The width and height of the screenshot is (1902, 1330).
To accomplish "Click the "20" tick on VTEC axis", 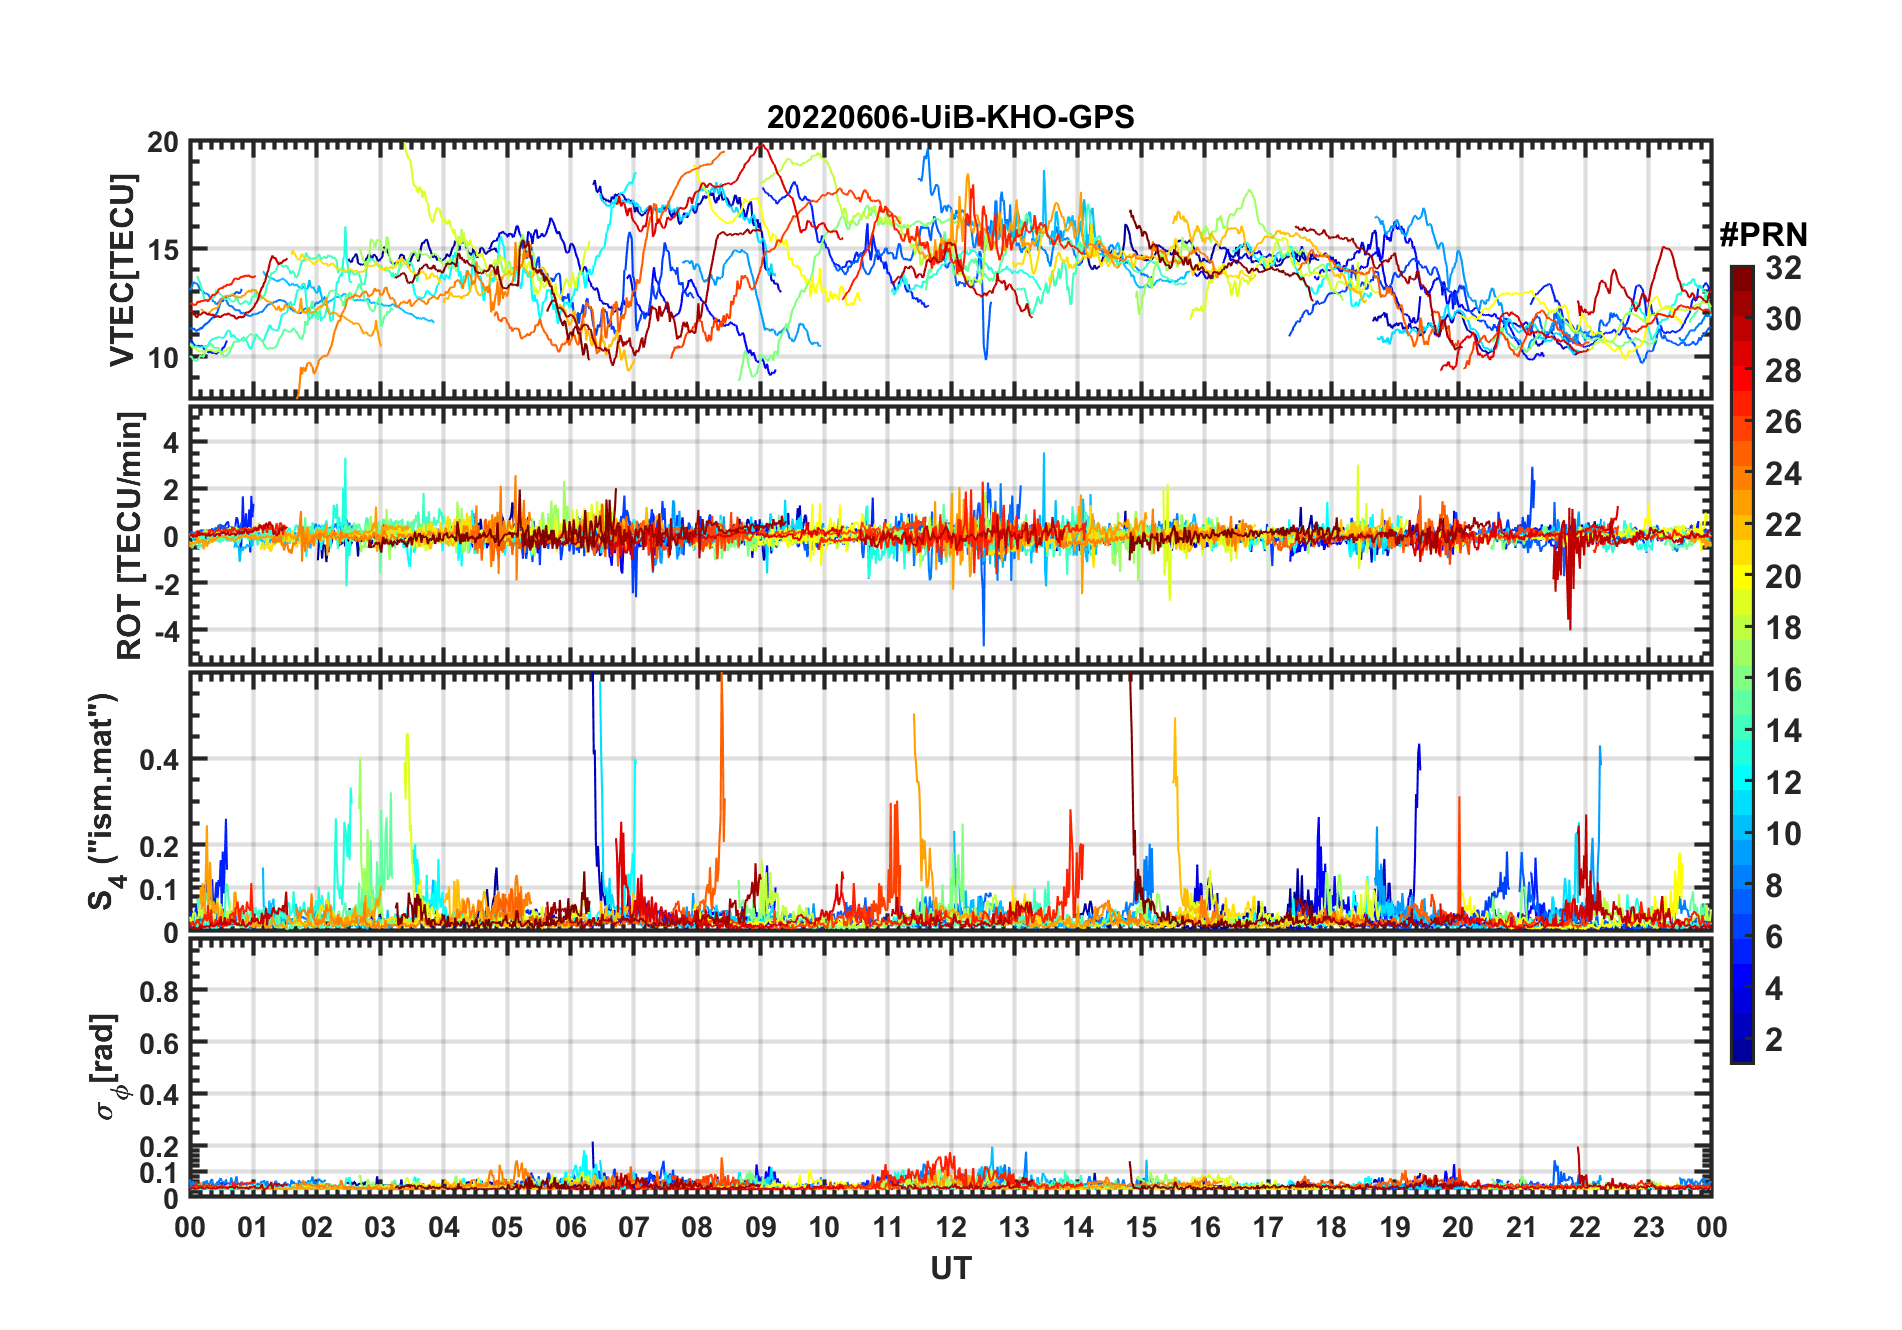I will click(163, 143).
